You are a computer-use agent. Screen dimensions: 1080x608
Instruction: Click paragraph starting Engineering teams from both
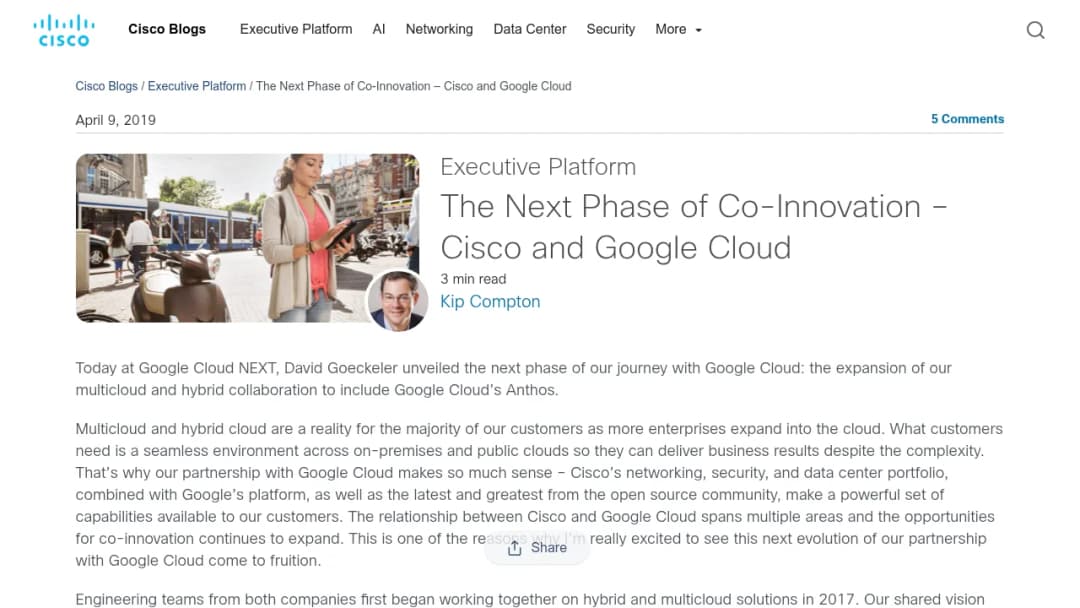[x=530, y=599]
